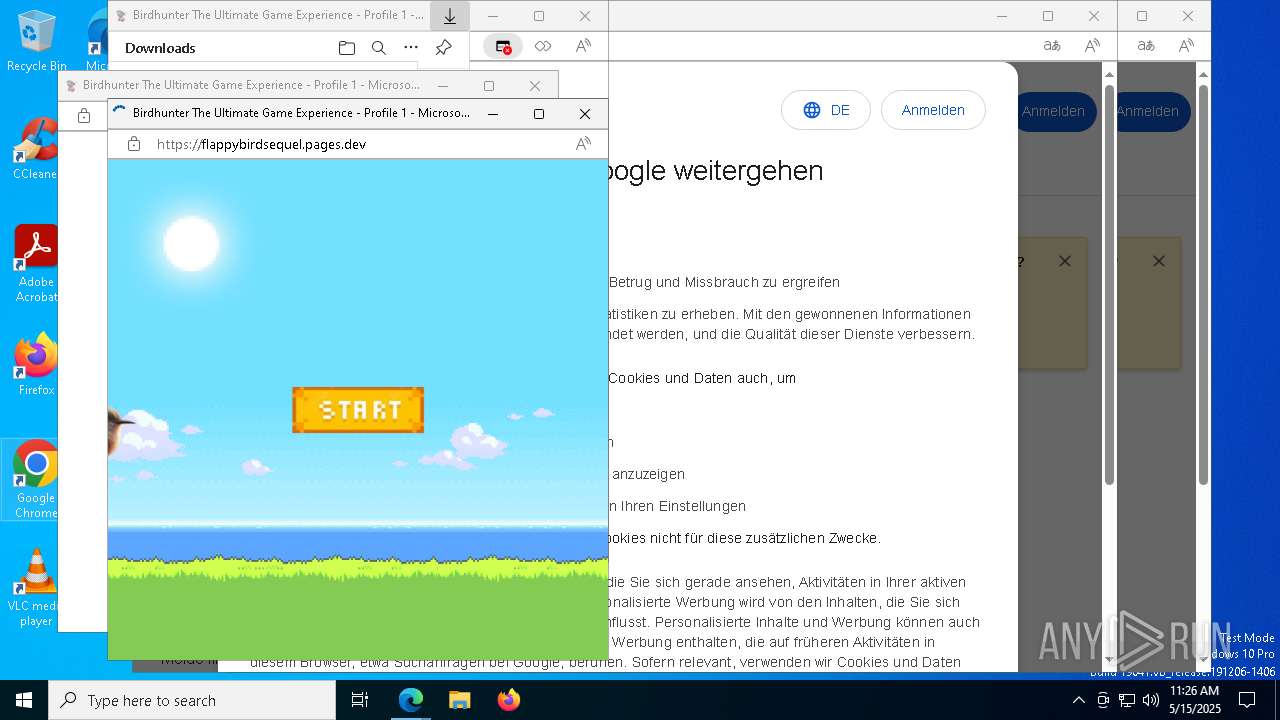Open clock showing 11:26 AM
This screenshot has height=720, width=1280.
click(x=1194, y=700)
